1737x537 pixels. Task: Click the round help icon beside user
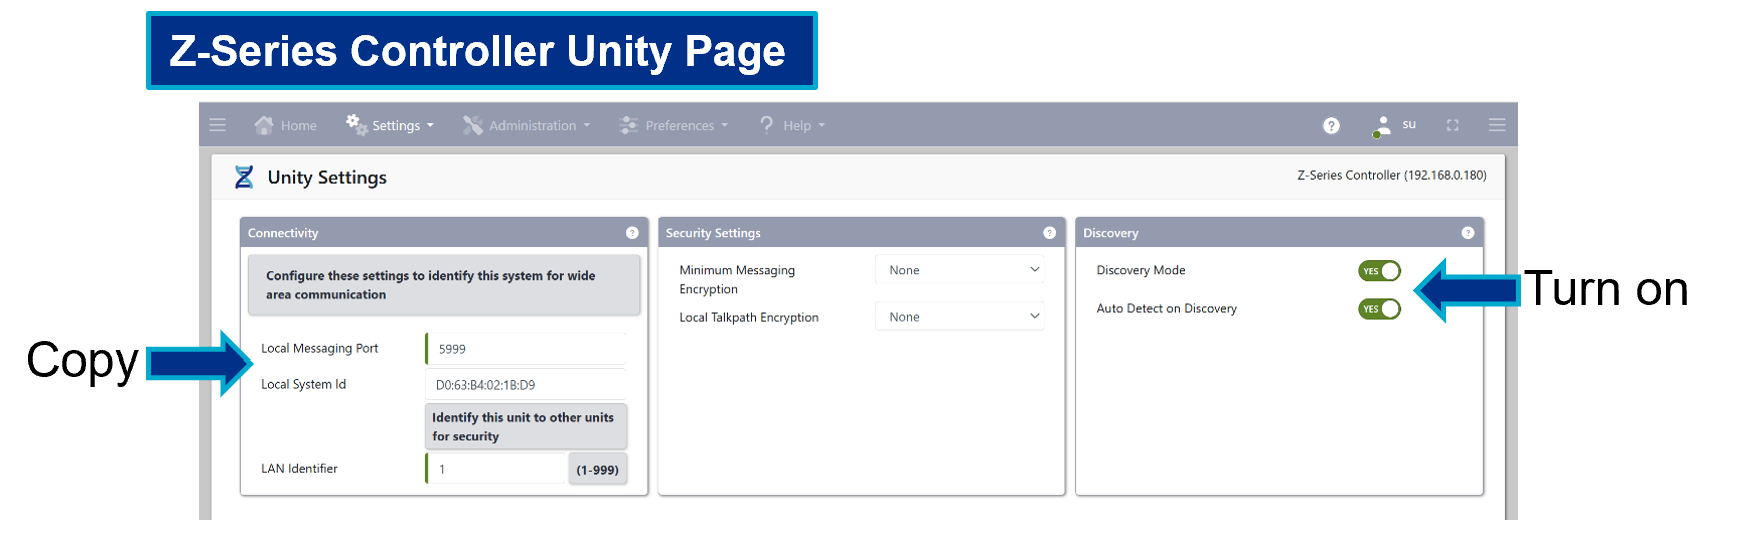pos(1331,125)
